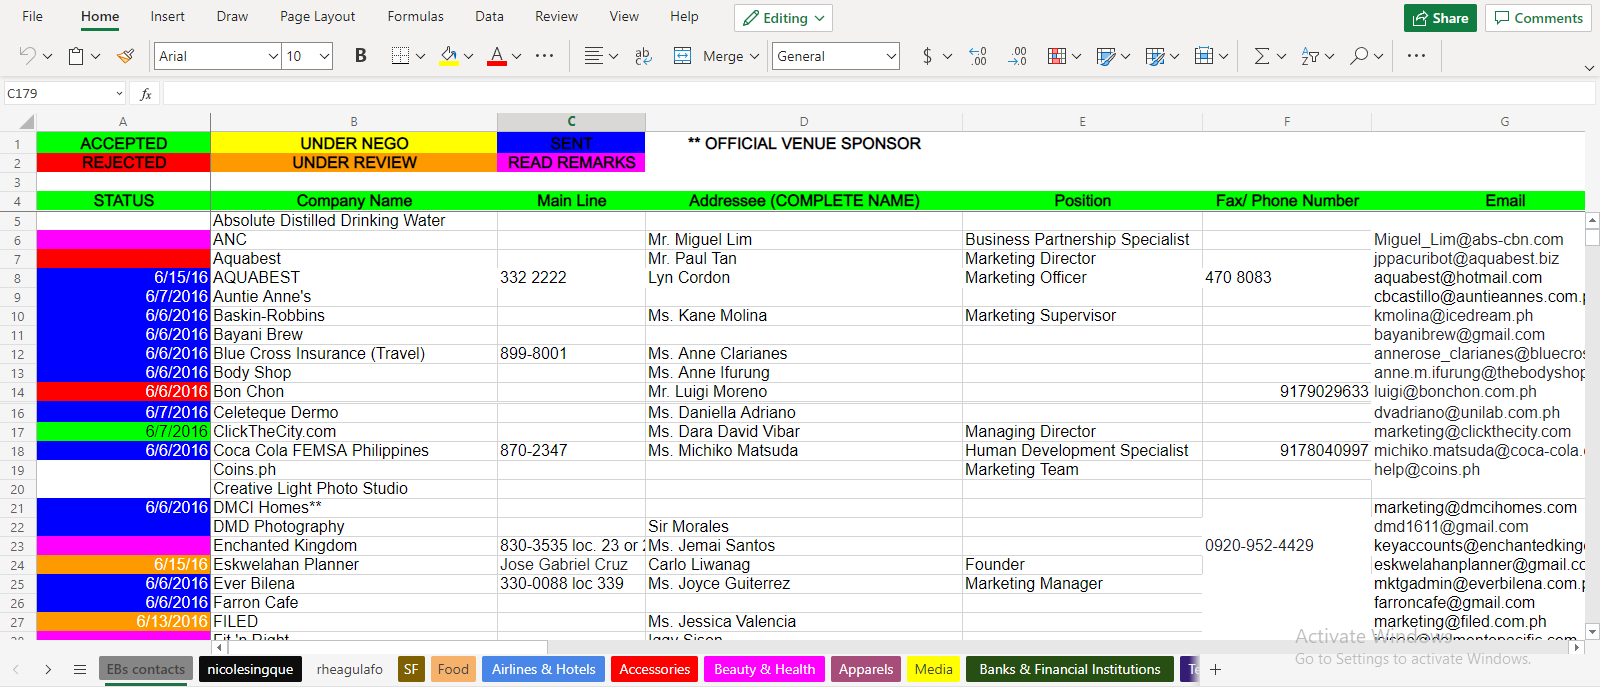
Task: Click the select all corner triangle
Action: coord(27,122)
